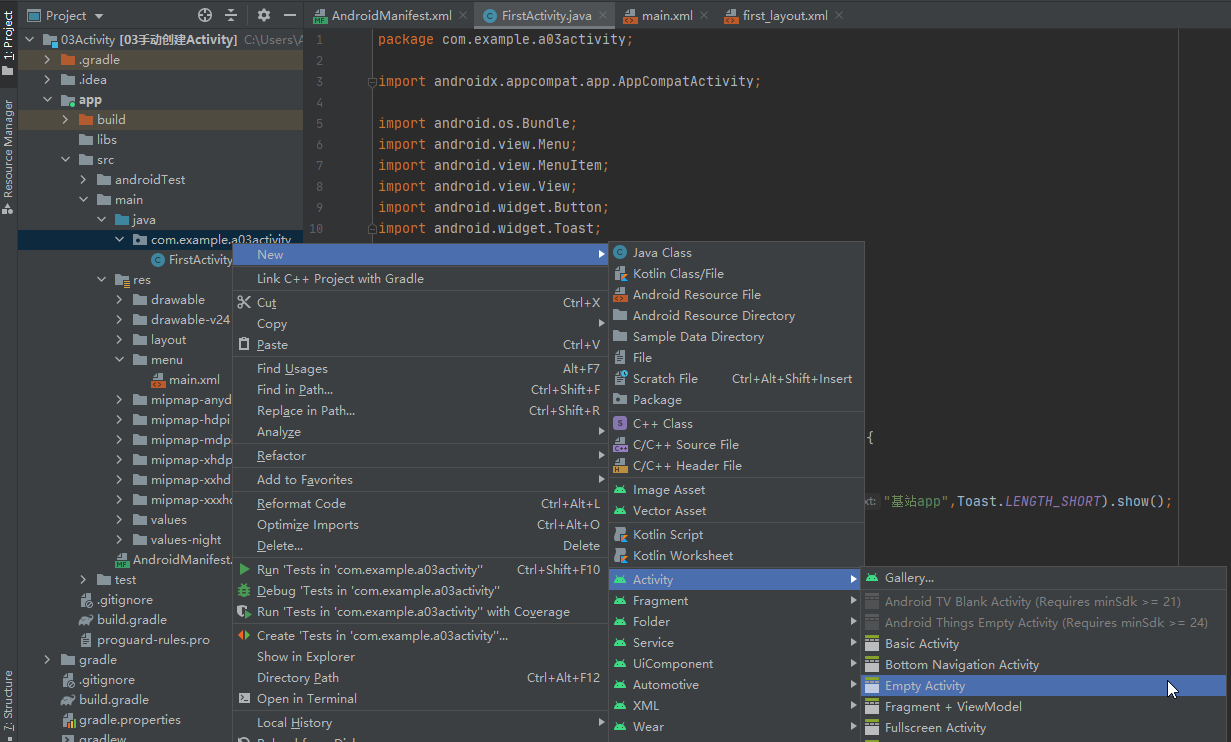Collapse the app module node
The image size is (1231, 742).
click(x=47, y=100)
